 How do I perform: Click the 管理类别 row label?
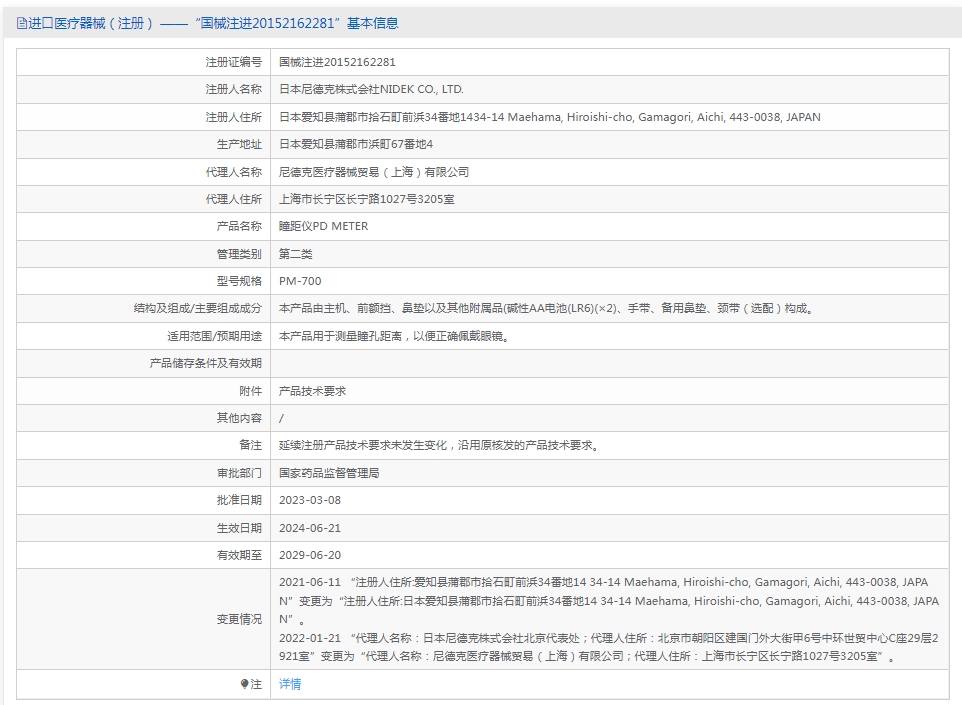[239, 254]
